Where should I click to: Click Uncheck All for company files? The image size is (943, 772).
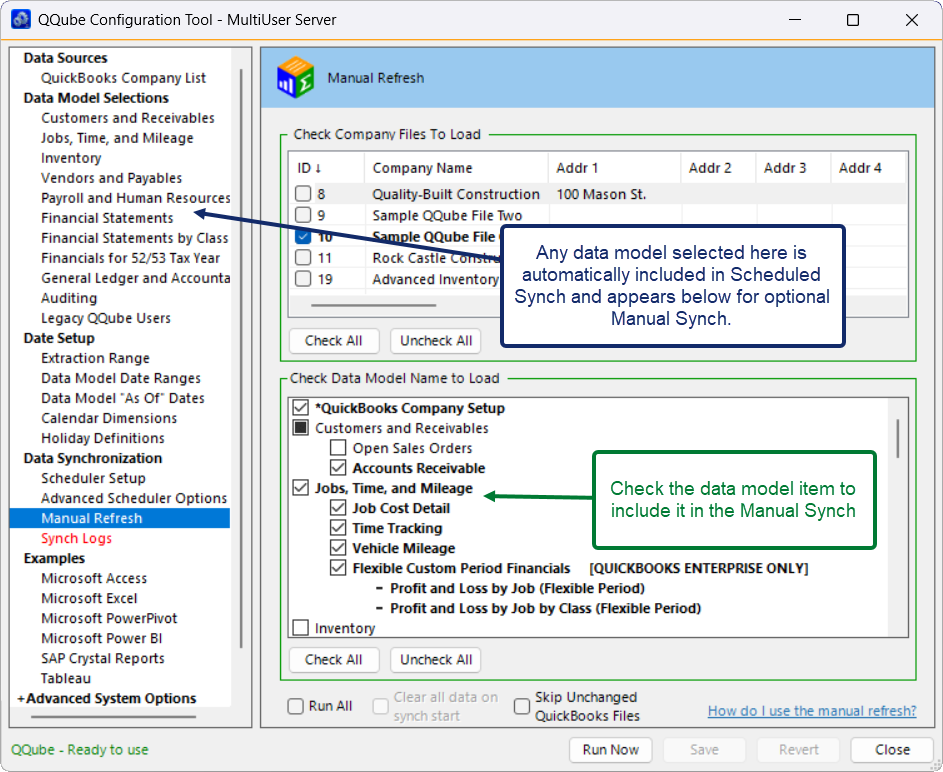tap(436, 341)
